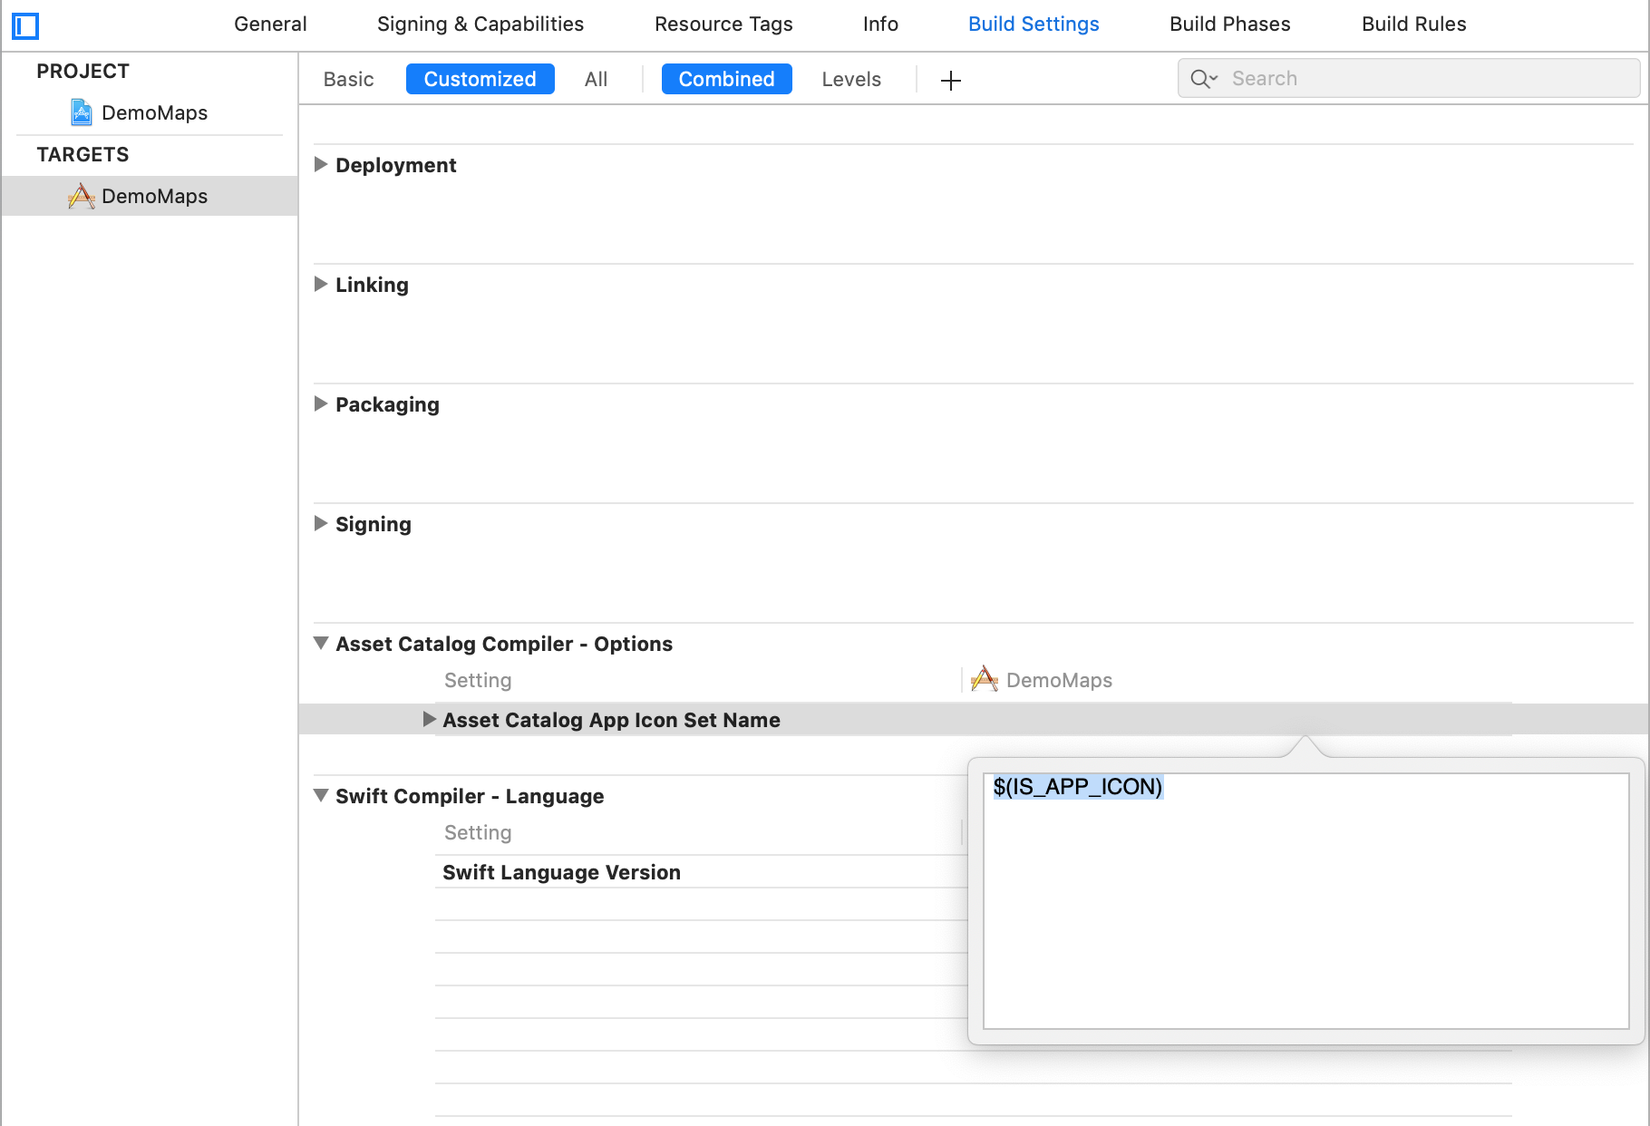Collapse Swift Compiler - Language section
This screenshot has height=1126, width=1650.
[x=321, y=796]
